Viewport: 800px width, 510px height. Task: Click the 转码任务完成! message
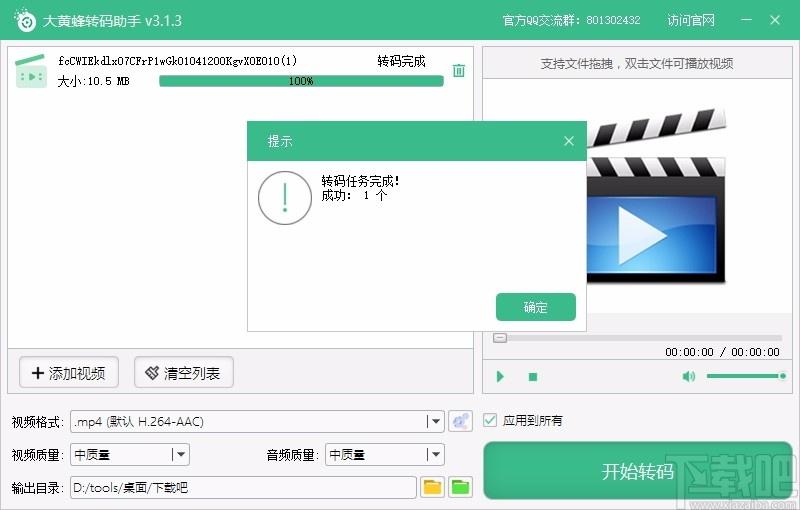click(x=360, y=181)
